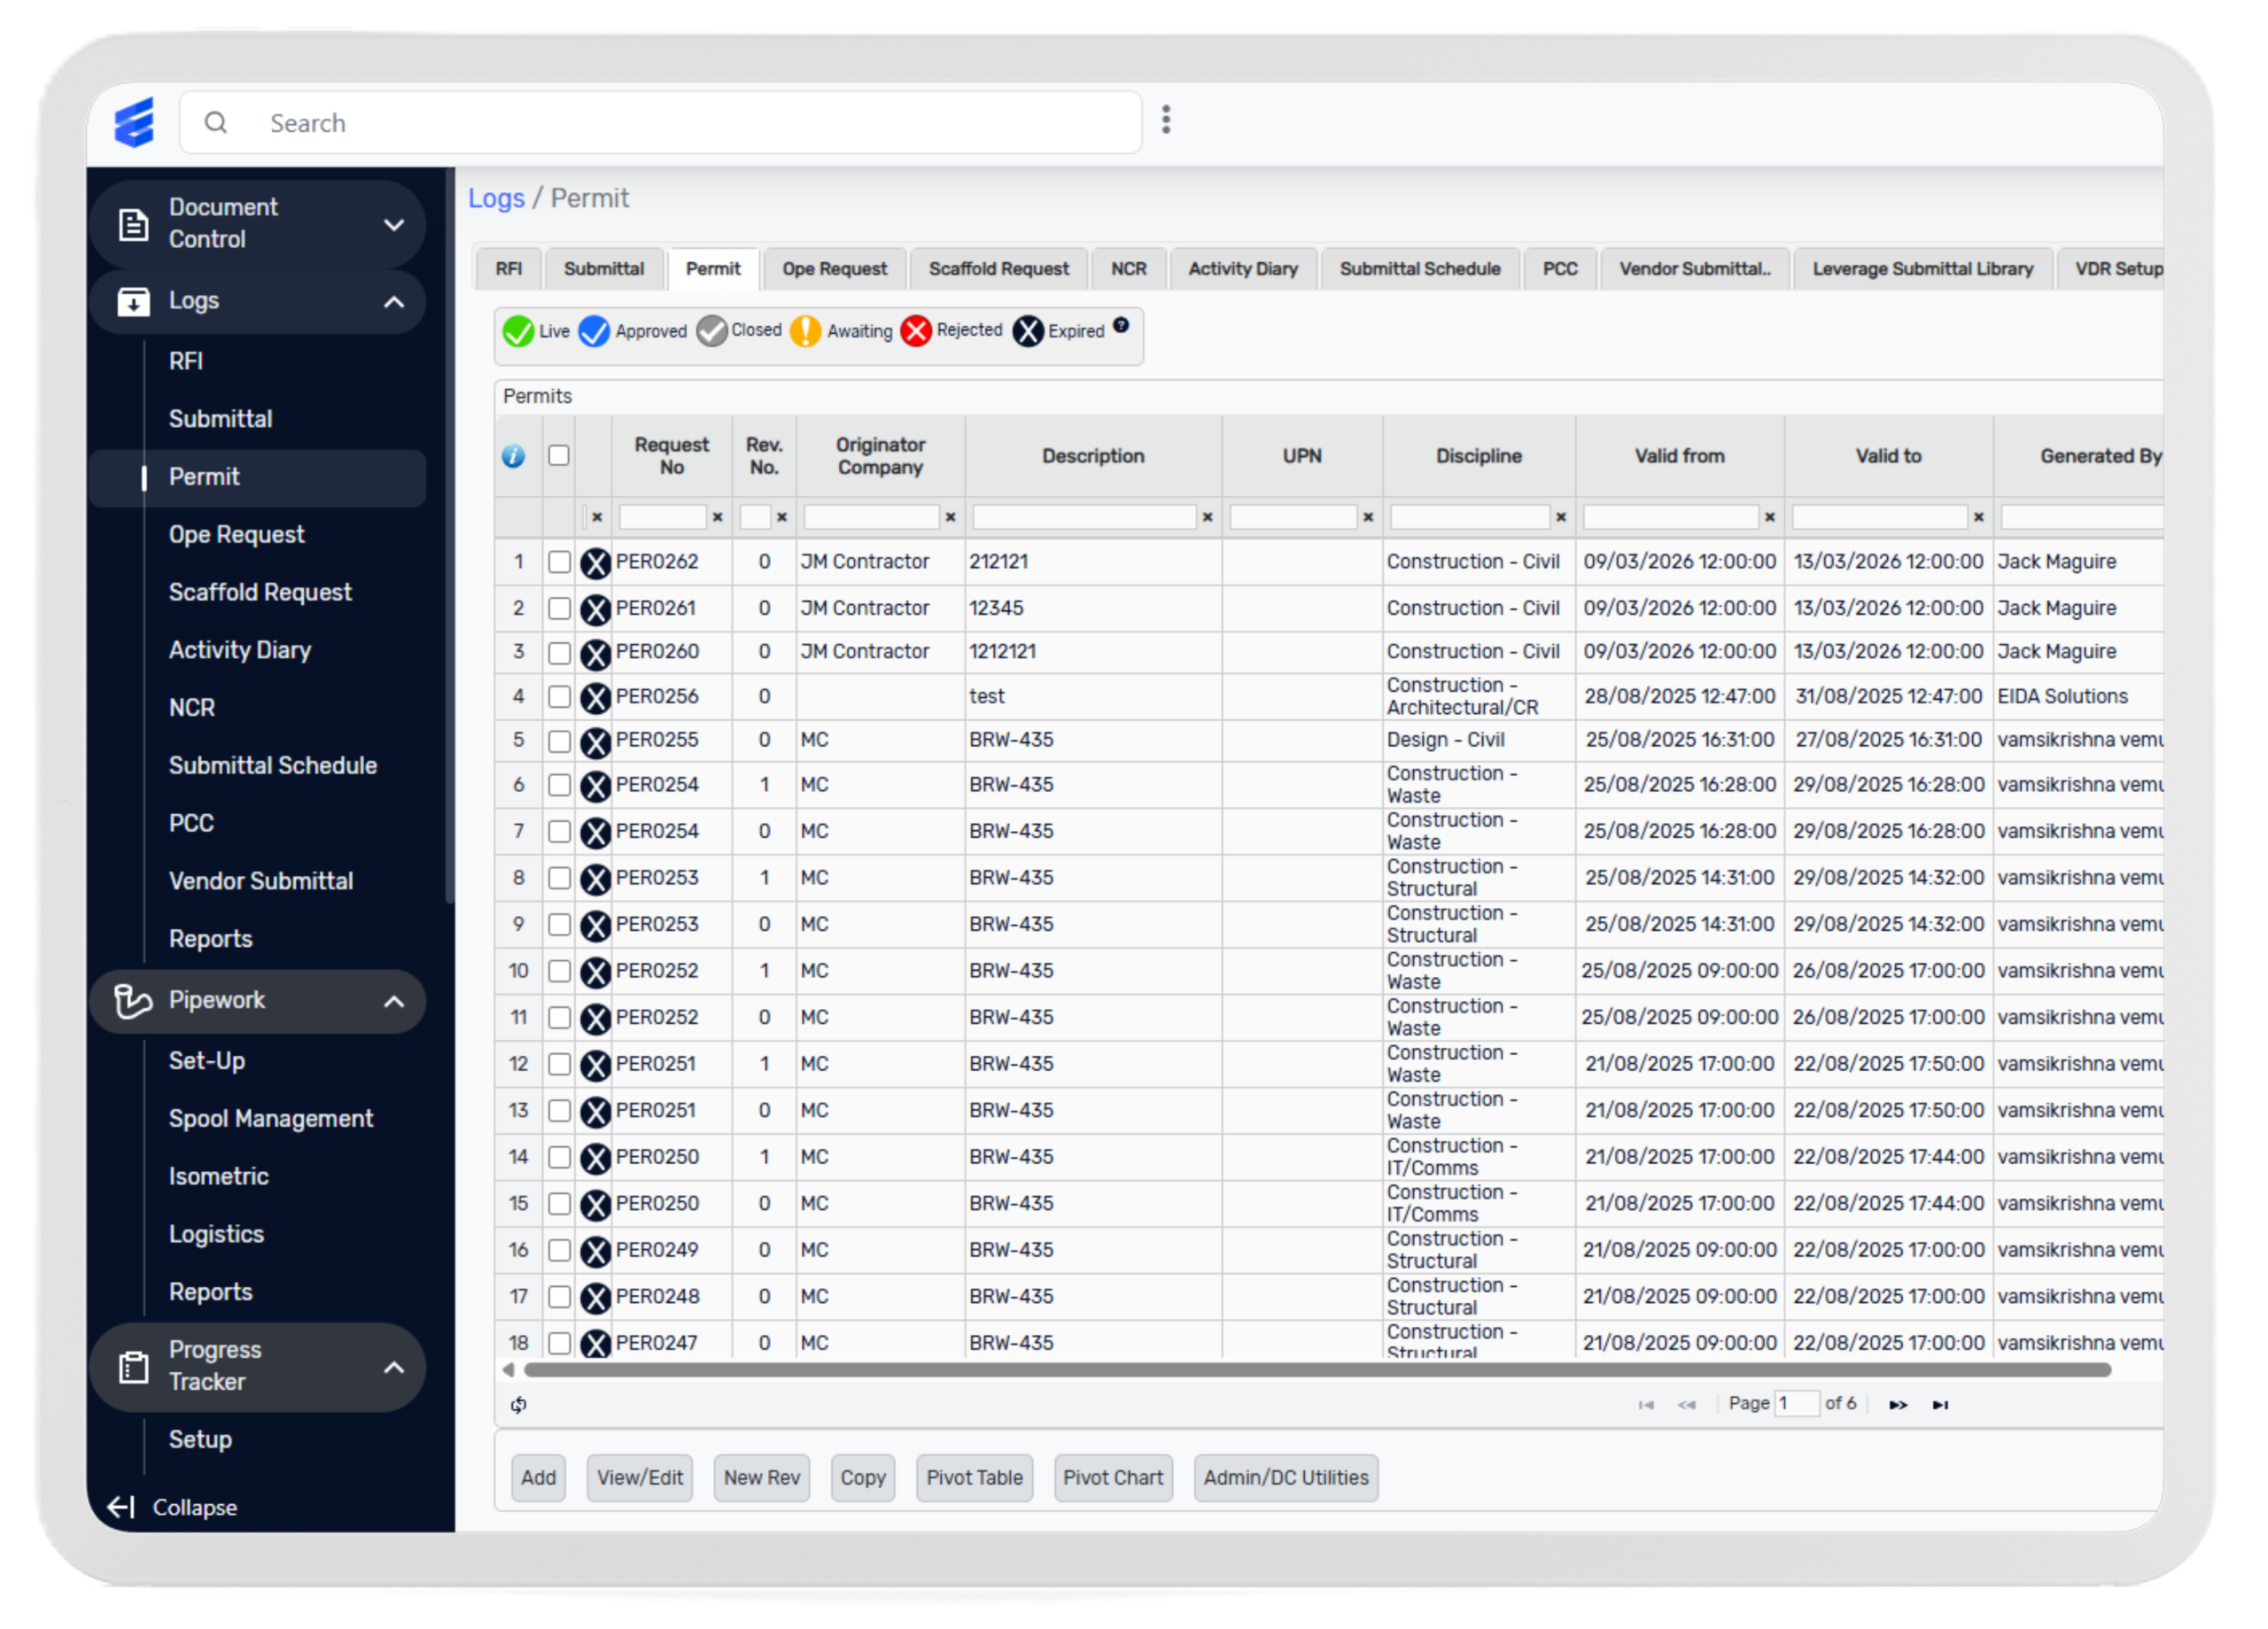
Task: Tick the checkbox in row 10
Action: (x=559, y=971)
